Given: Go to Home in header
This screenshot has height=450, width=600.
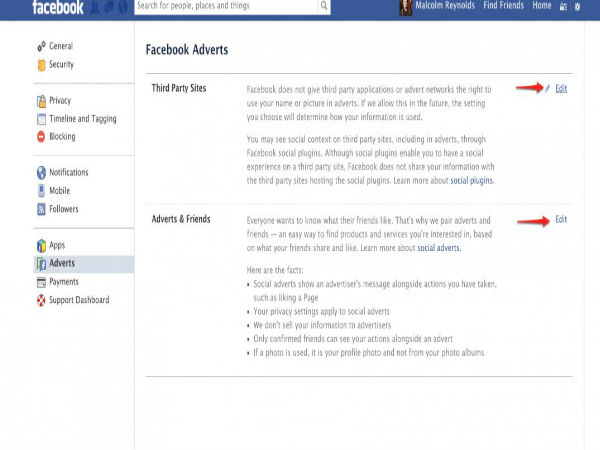Looking at the screenshot, I should click(x=542, y=5).
